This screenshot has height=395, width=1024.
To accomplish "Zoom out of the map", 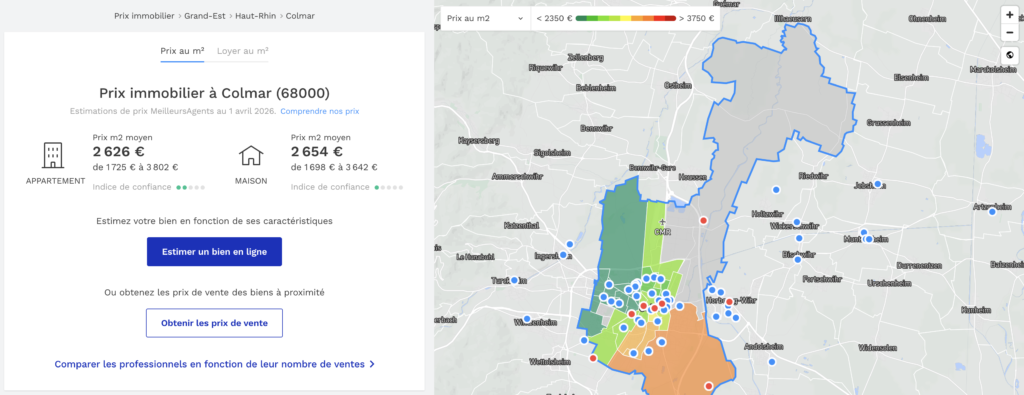I will coord(1010,32).
